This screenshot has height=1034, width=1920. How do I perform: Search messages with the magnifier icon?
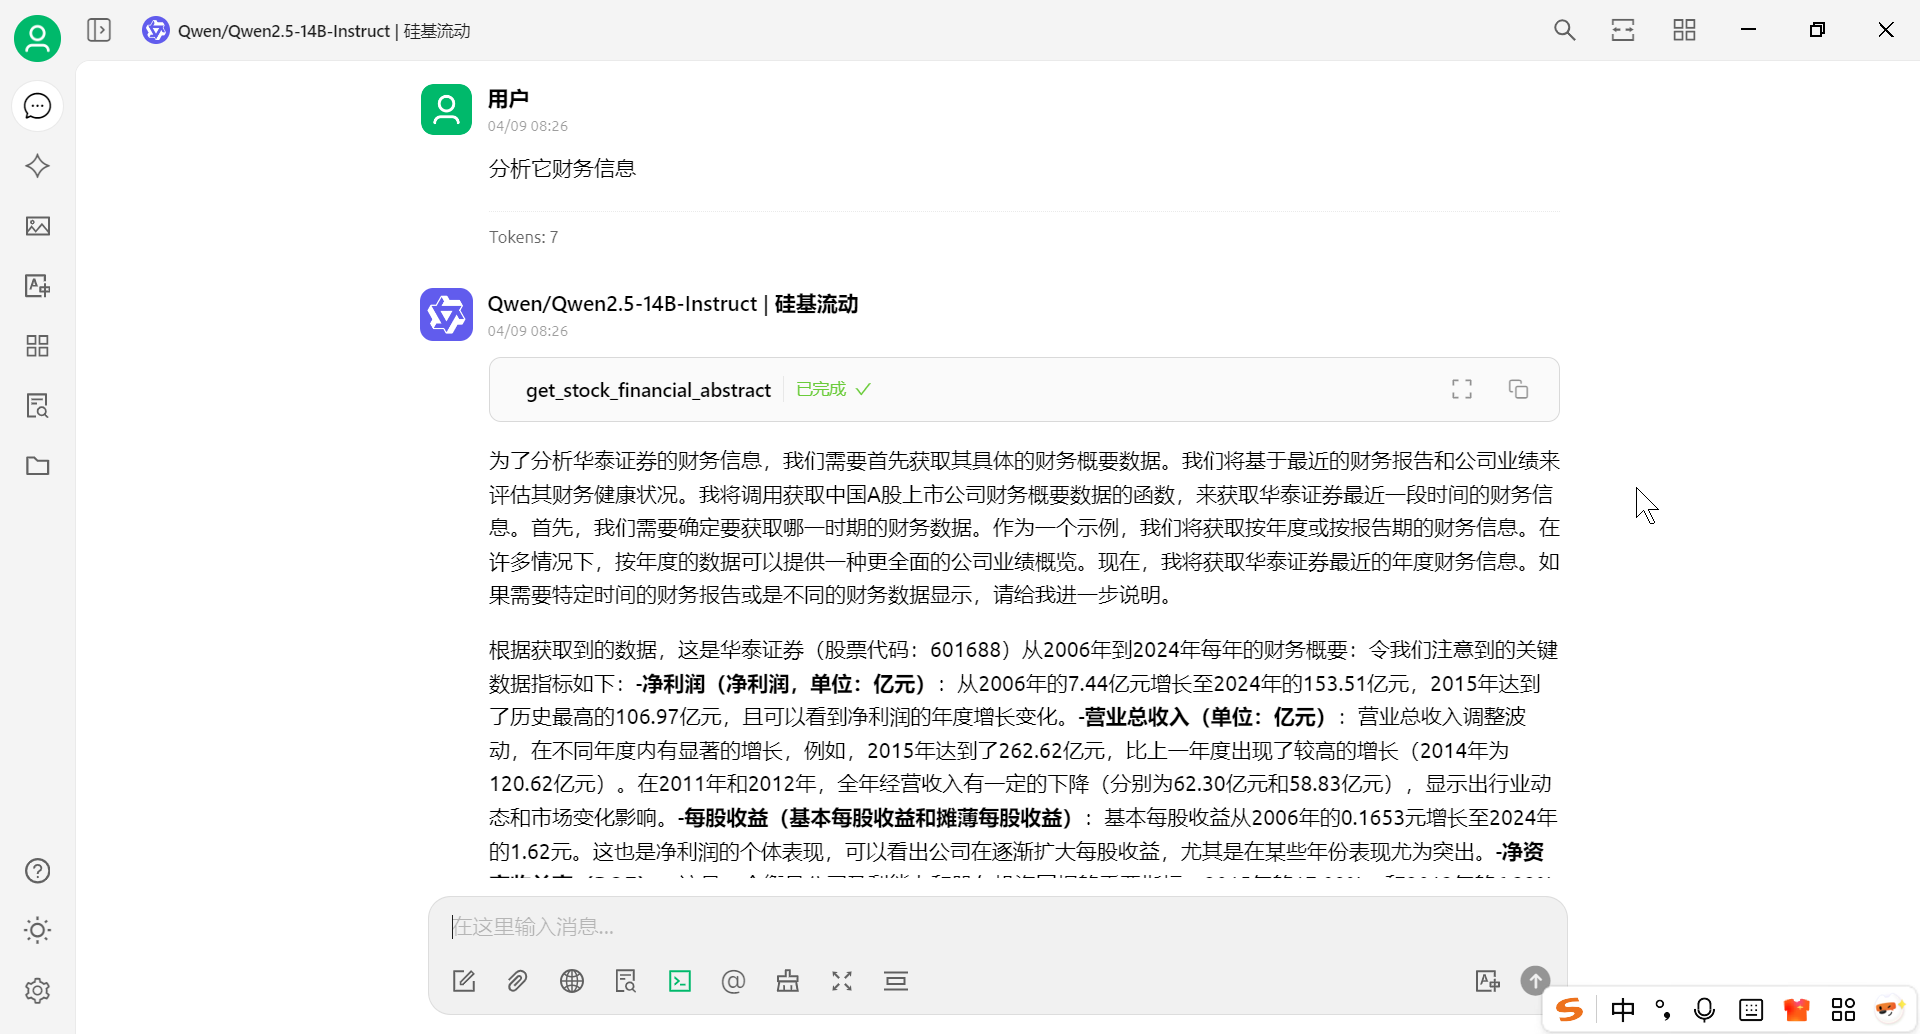click(1564, 30)
